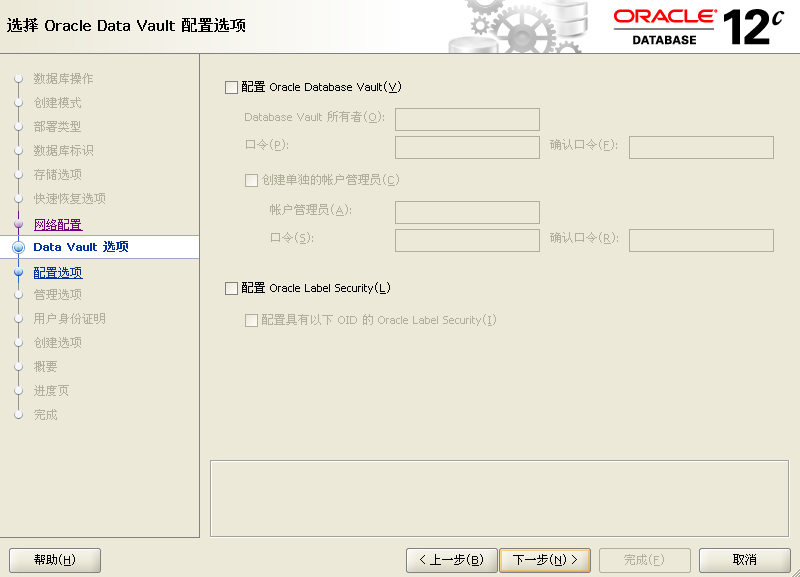Click the 帐户管理员(A) label
800x577 pixels.
click(310, 210)
